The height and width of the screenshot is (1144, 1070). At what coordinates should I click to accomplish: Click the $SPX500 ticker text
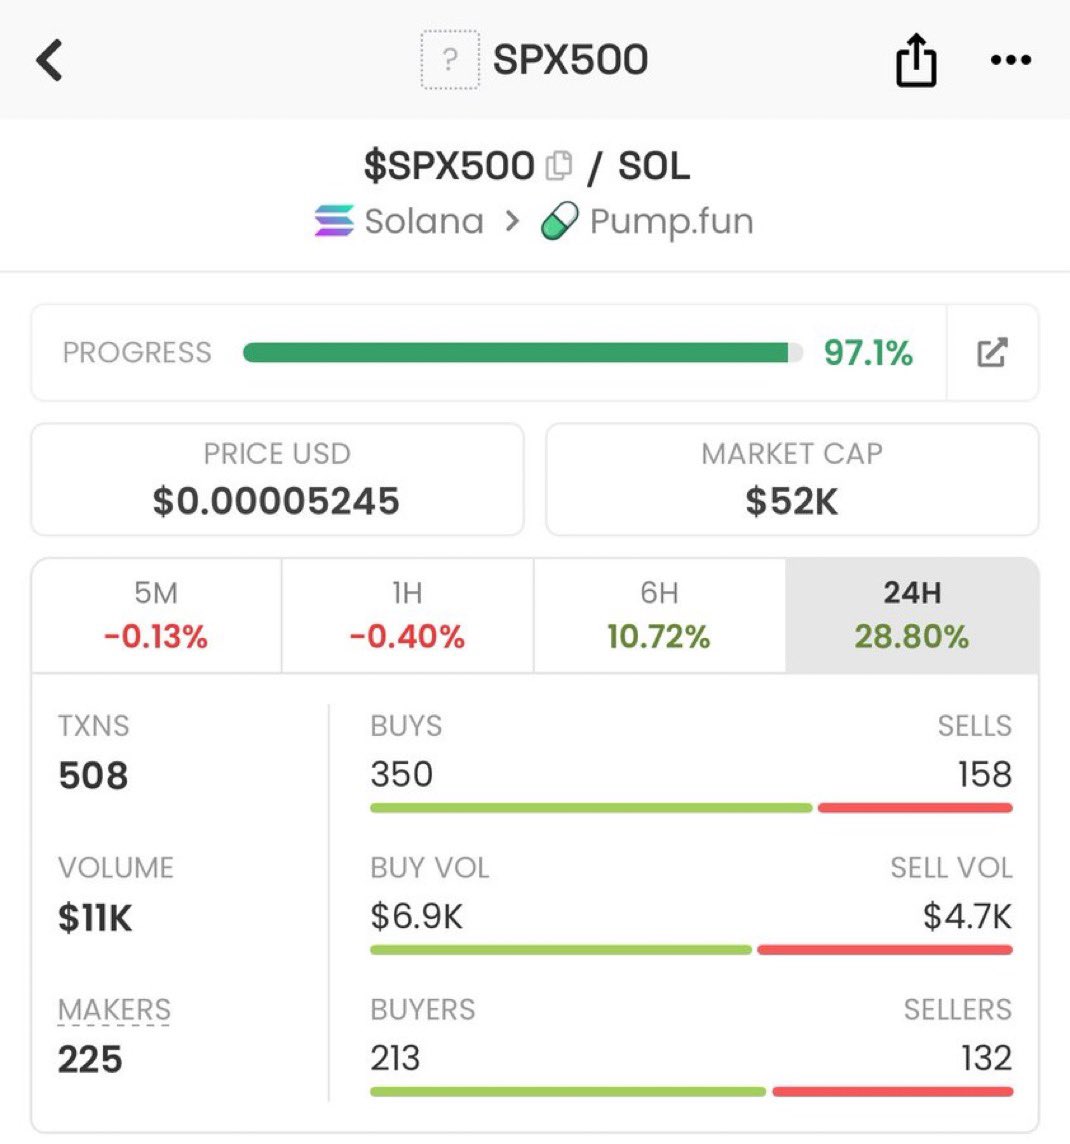[449, 166]
